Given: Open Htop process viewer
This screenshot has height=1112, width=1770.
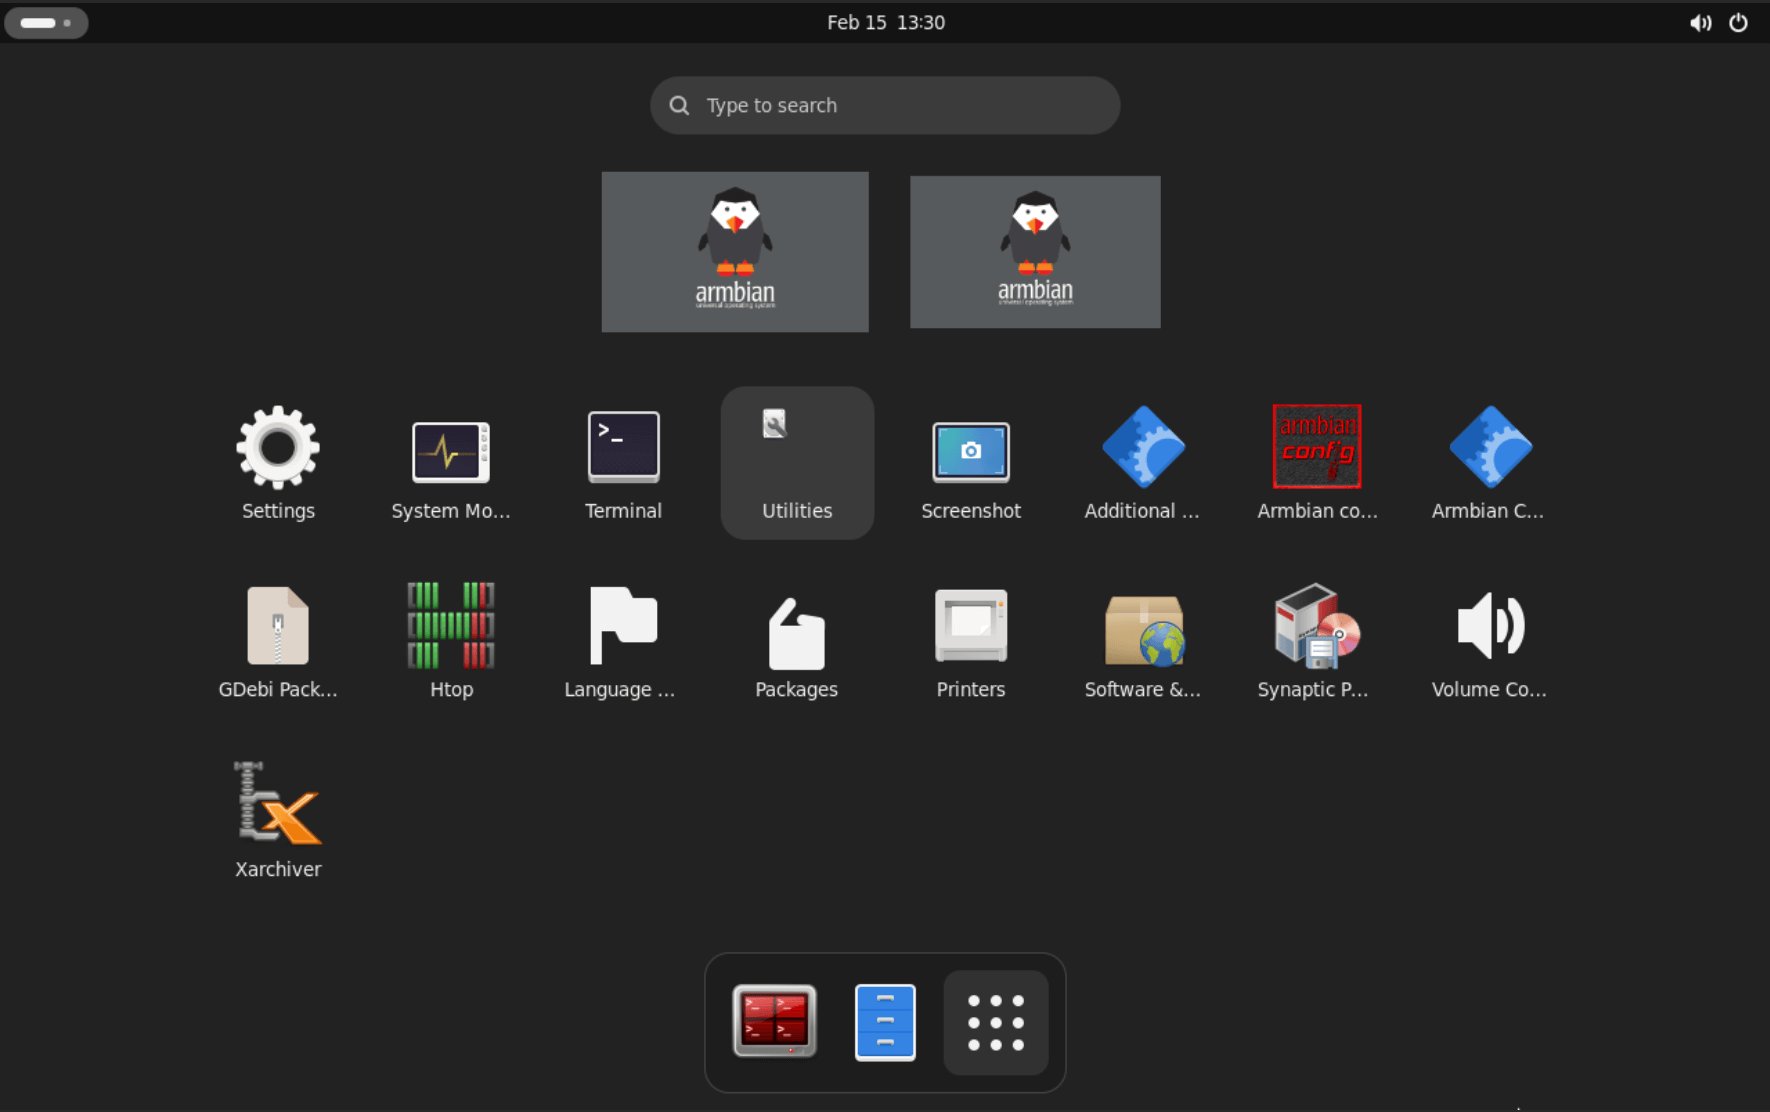Looking at the screenshot, I should 451,642.
